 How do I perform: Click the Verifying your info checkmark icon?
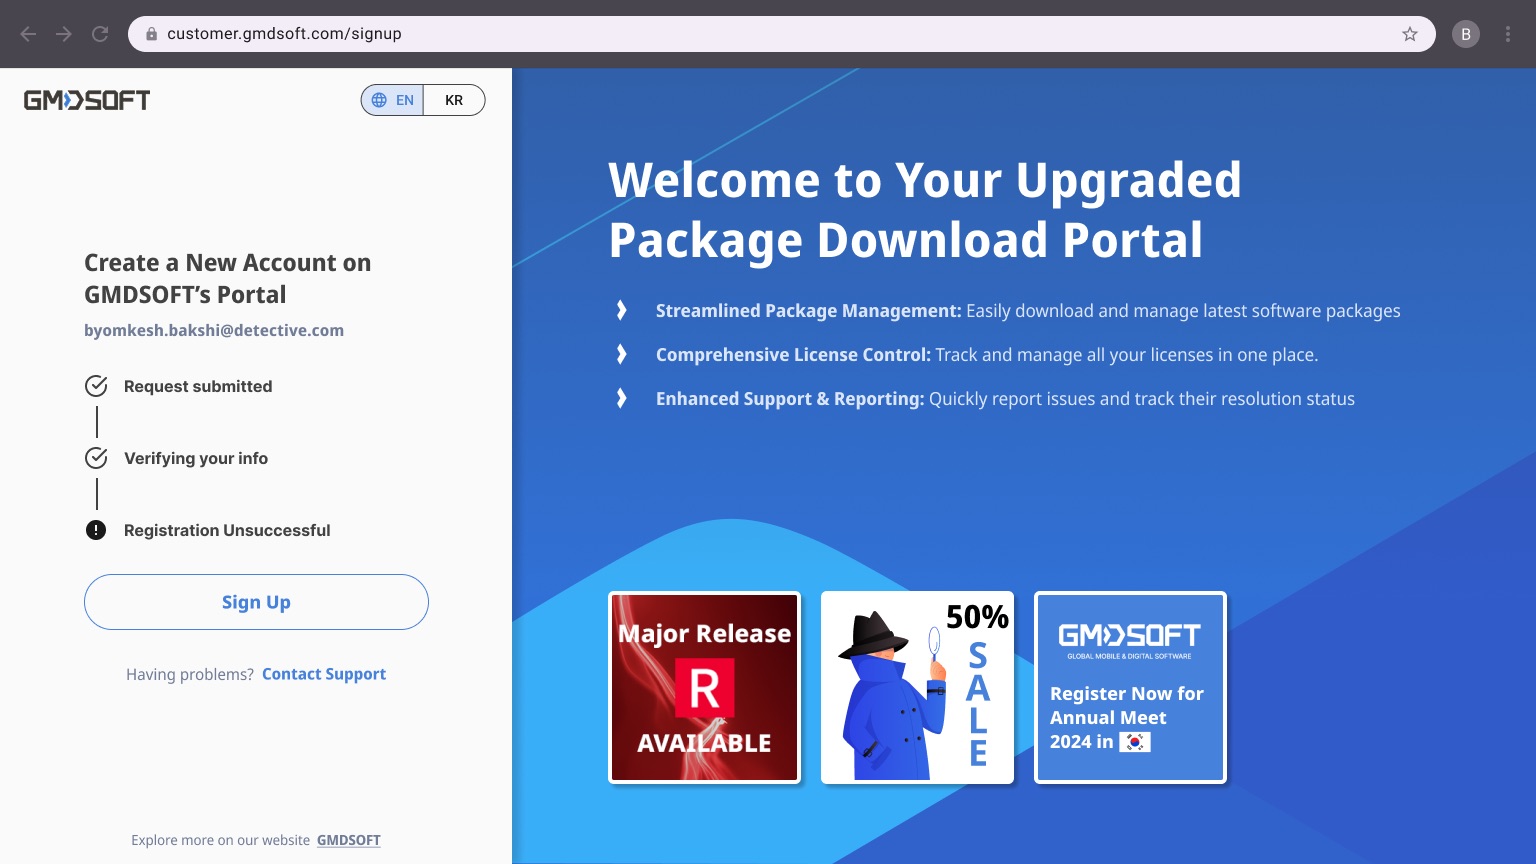96,458
